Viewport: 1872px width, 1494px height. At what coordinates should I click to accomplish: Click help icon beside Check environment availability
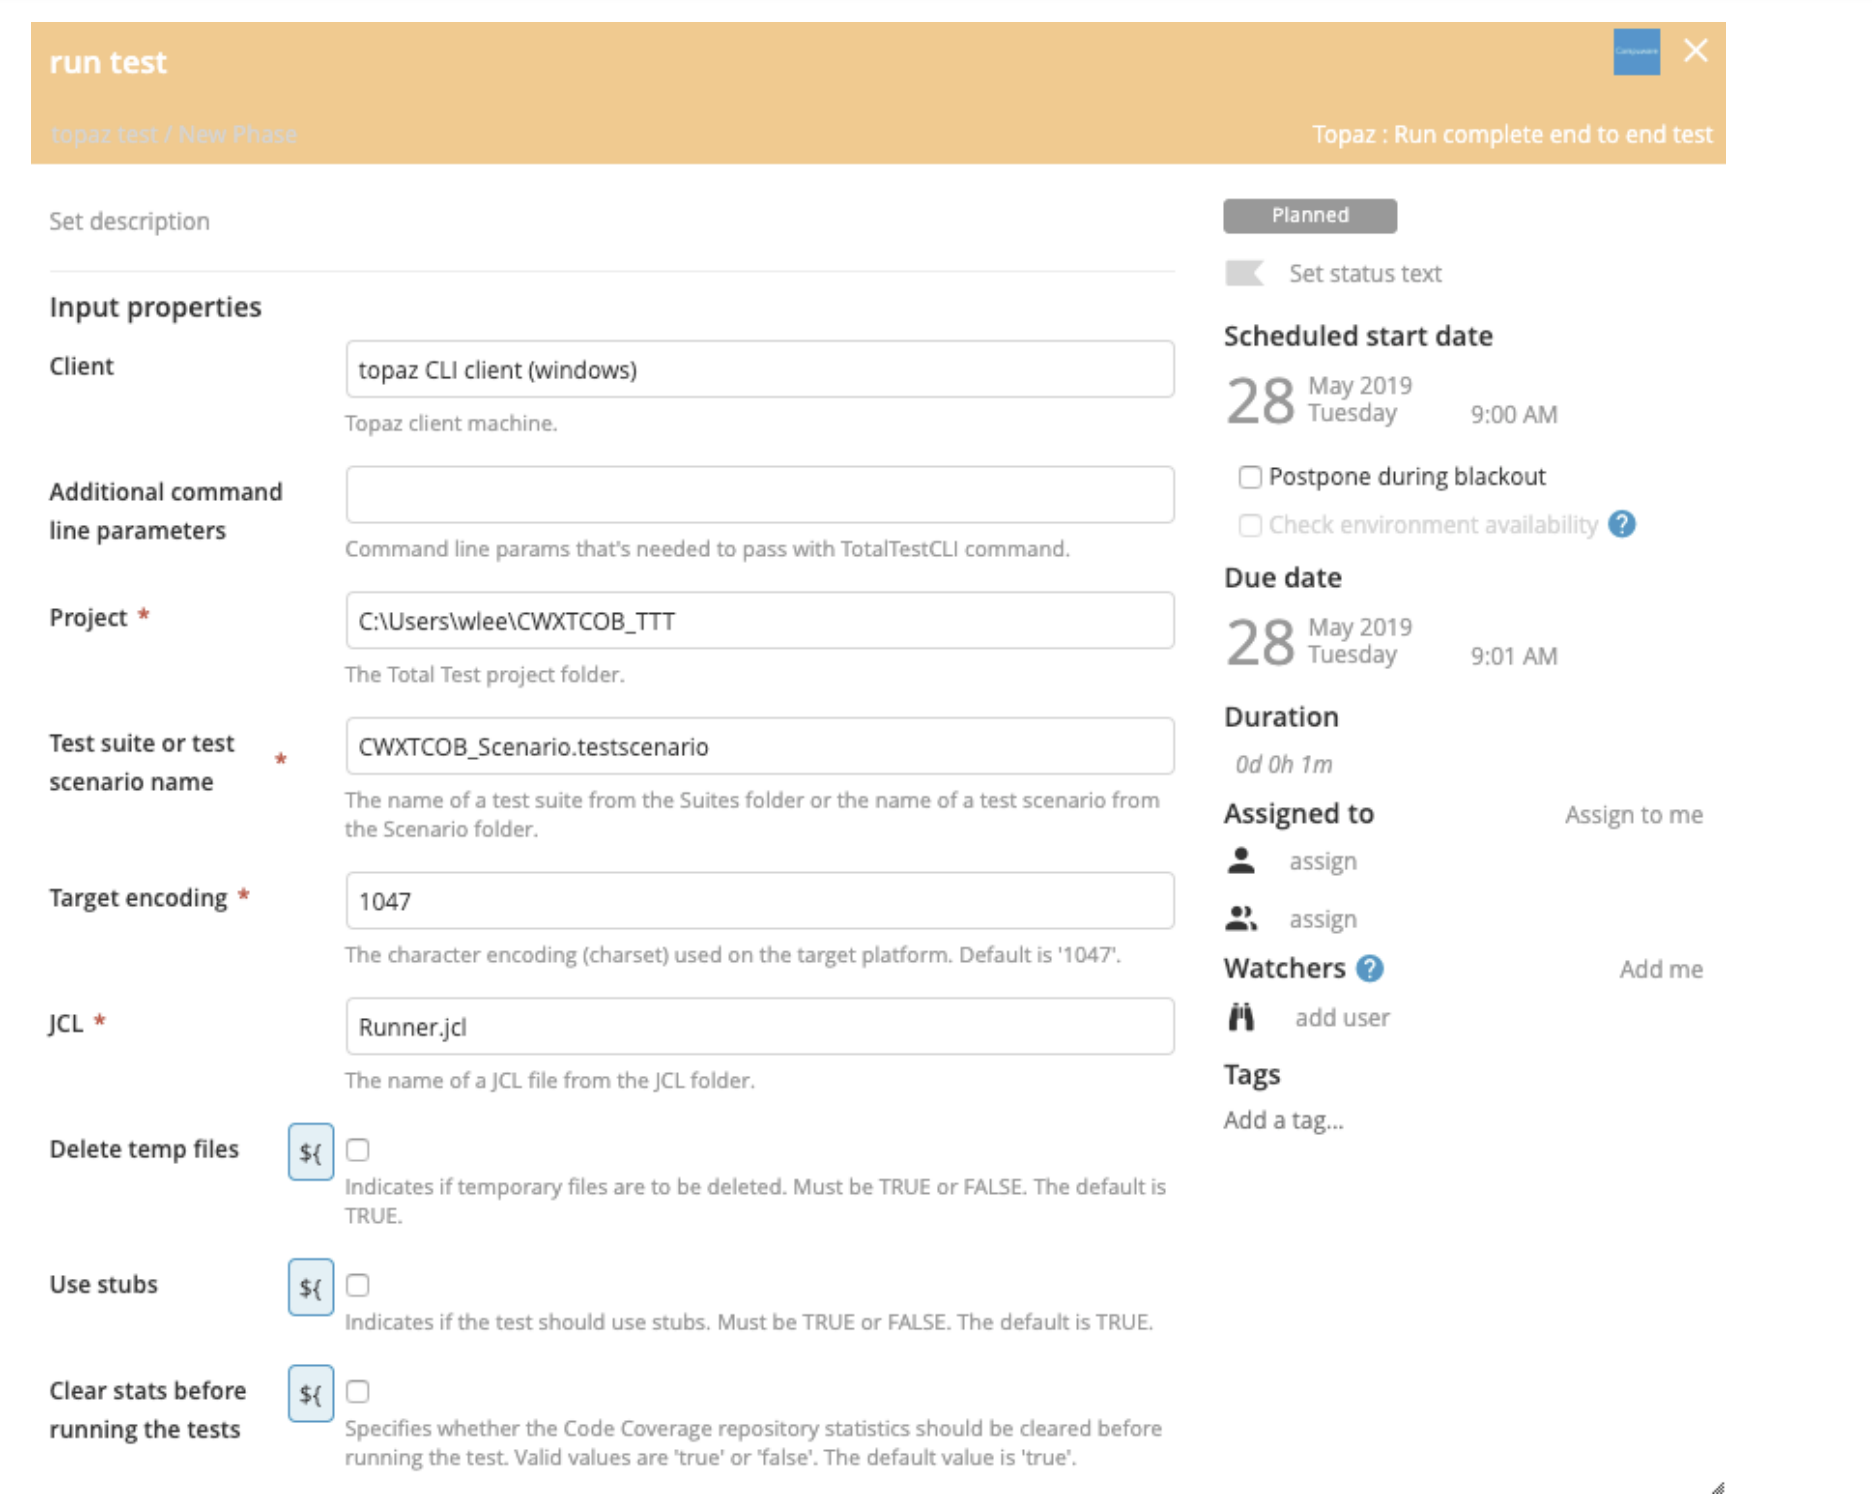pos(1622,524)
